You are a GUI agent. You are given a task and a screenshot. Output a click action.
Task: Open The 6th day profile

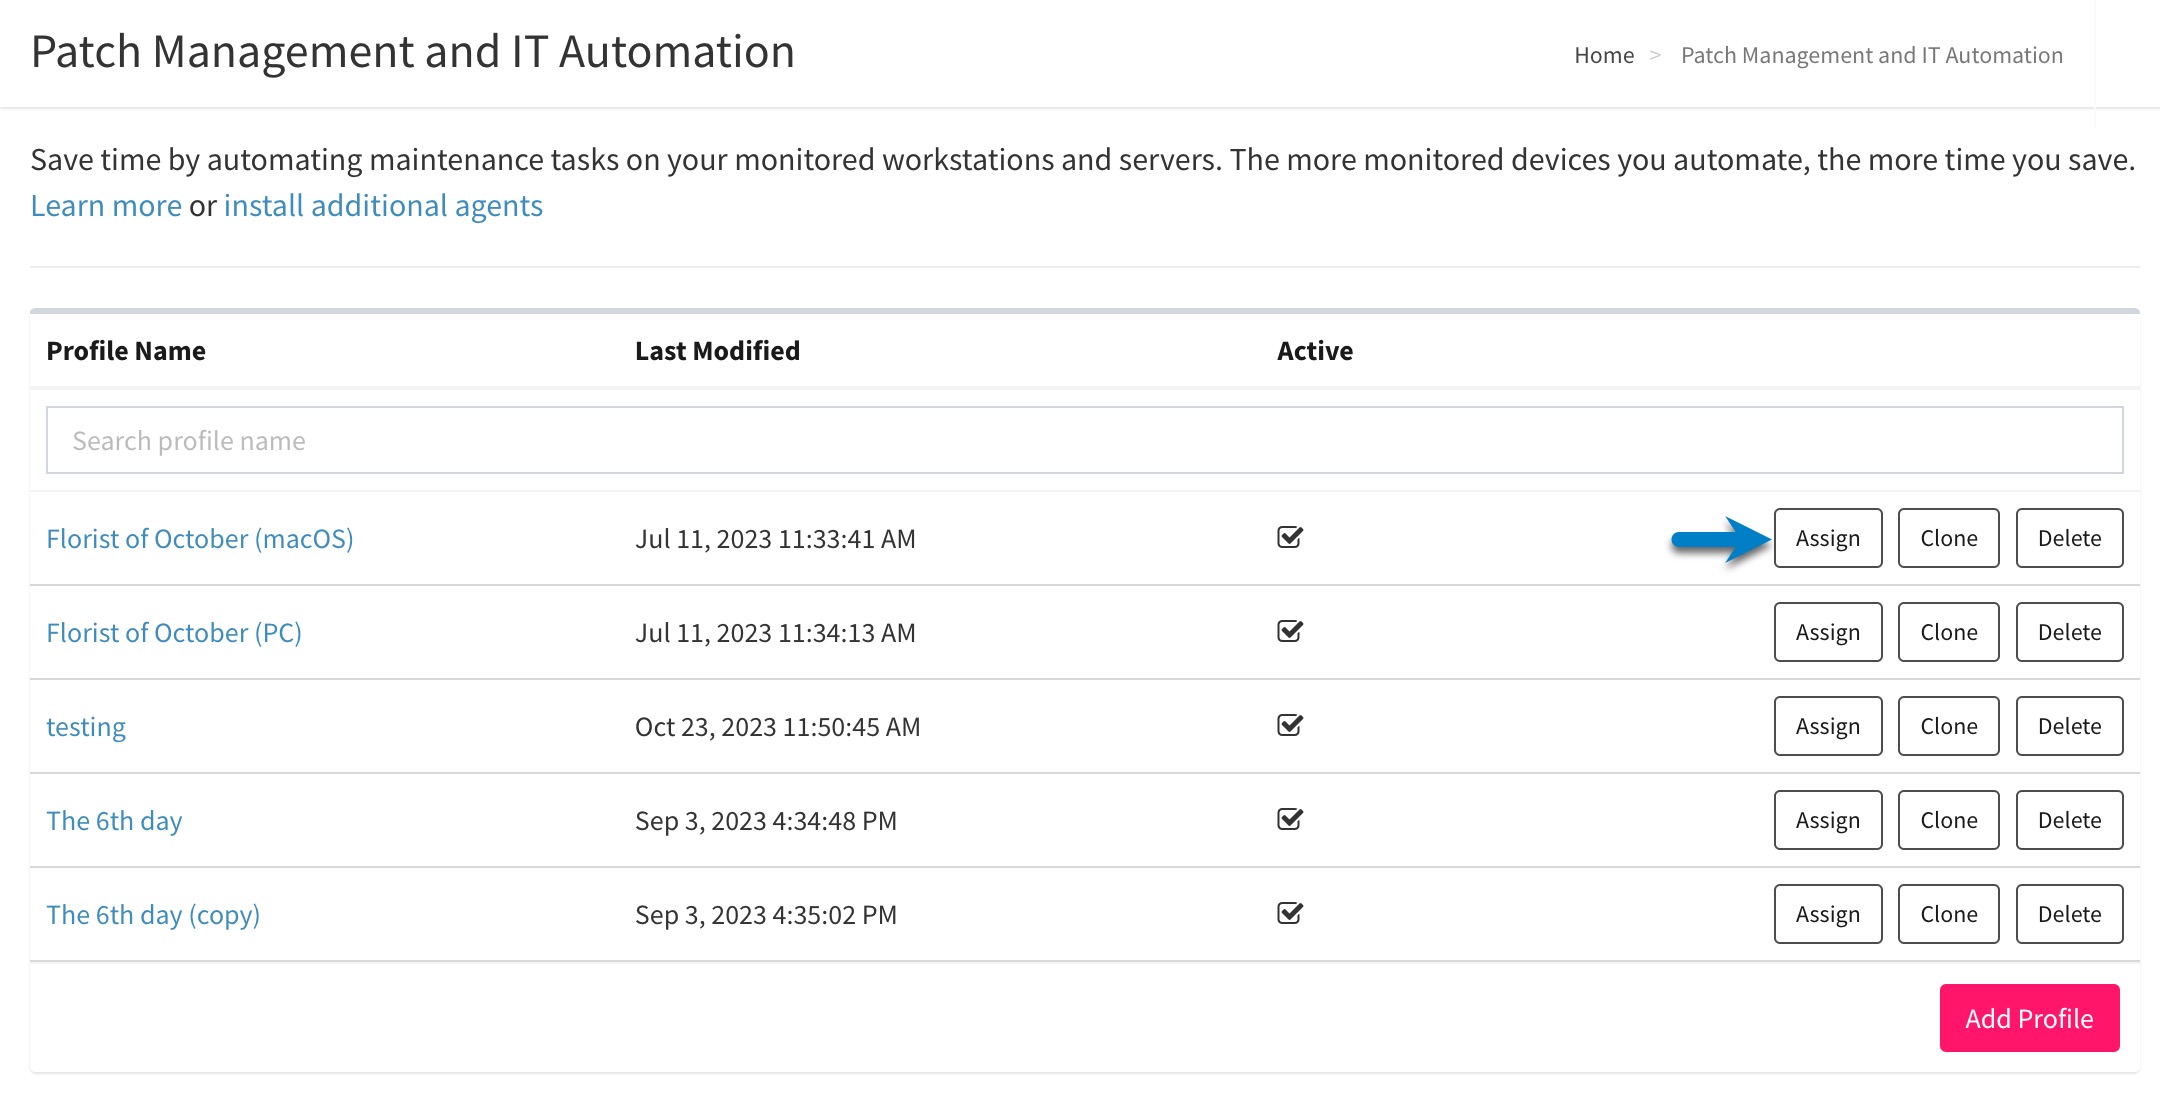(x=114, y=820)
